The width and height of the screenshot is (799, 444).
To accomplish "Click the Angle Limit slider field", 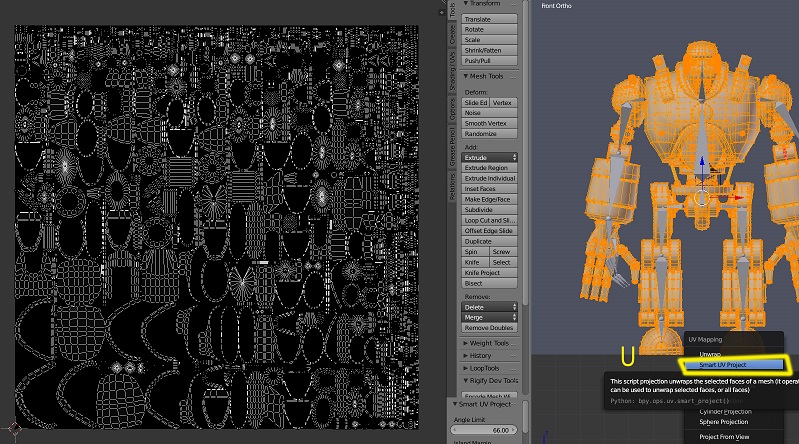I will point(483,430).
